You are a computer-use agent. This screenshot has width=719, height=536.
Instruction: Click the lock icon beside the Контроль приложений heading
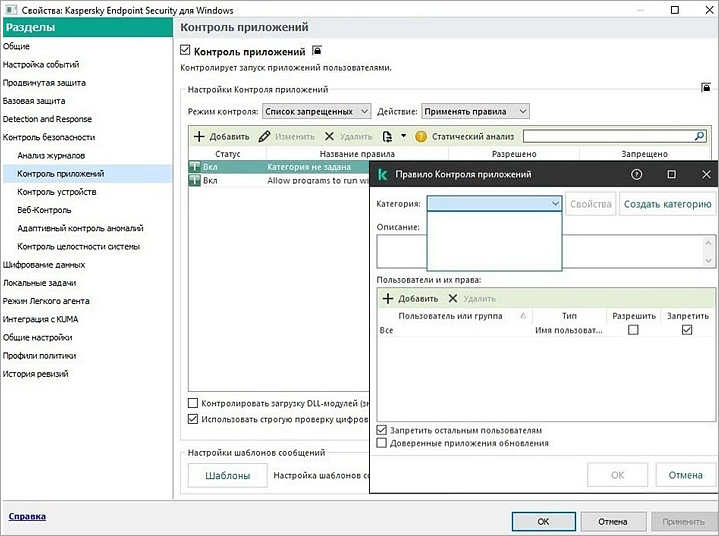317,50
